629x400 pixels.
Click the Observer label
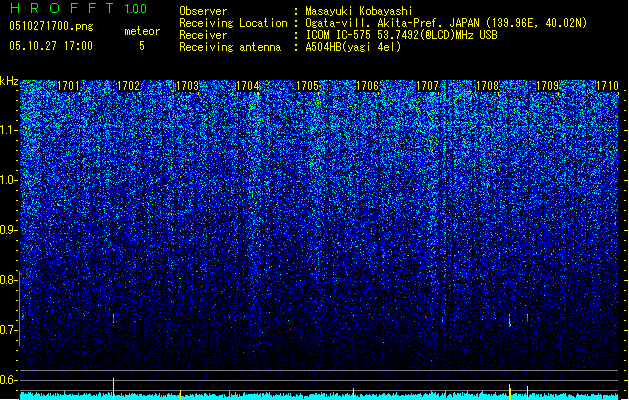203,11
